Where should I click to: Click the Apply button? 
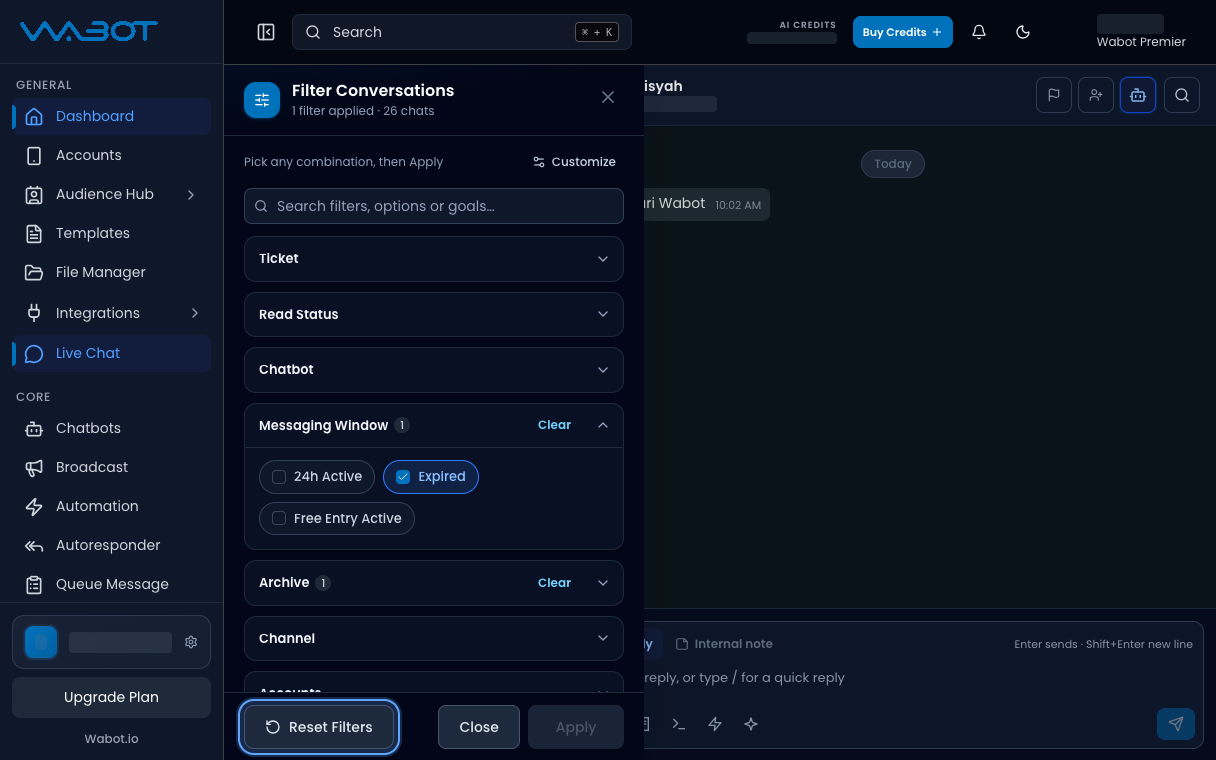576,727
